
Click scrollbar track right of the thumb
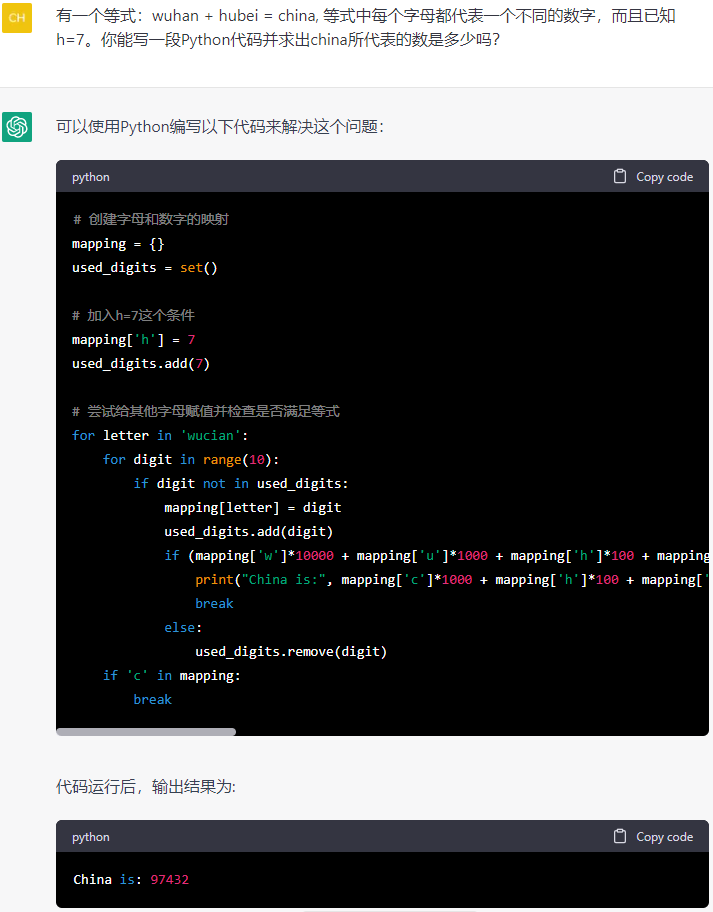(x=470, y=732)
